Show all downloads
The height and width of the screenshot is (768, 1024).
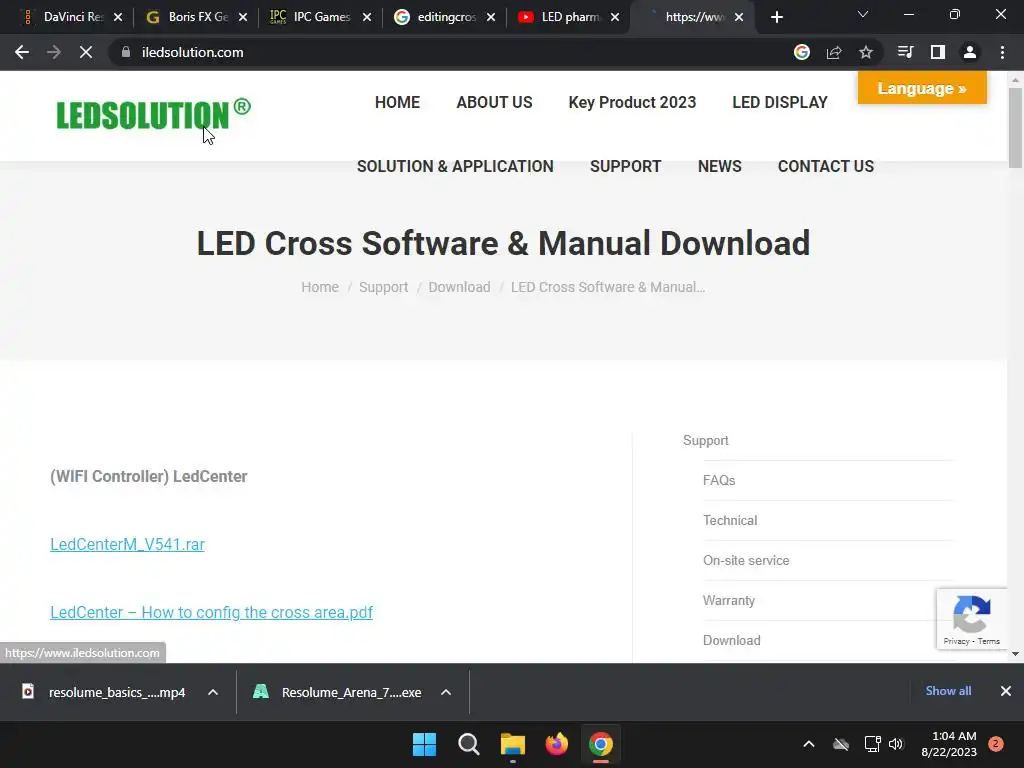tap(948, 691)
